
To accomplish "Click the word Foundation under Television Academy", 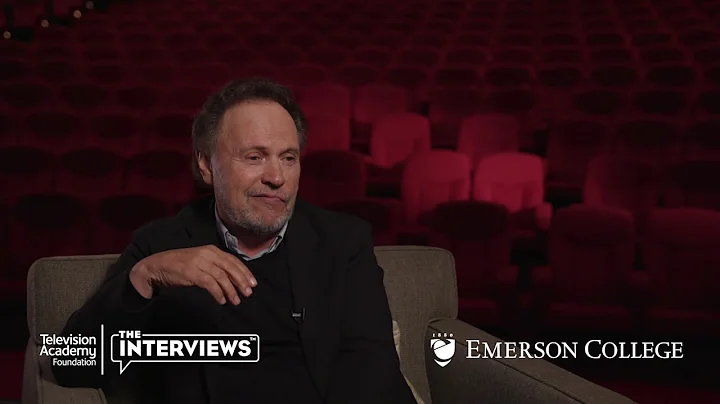I will [x=74, y=362].
